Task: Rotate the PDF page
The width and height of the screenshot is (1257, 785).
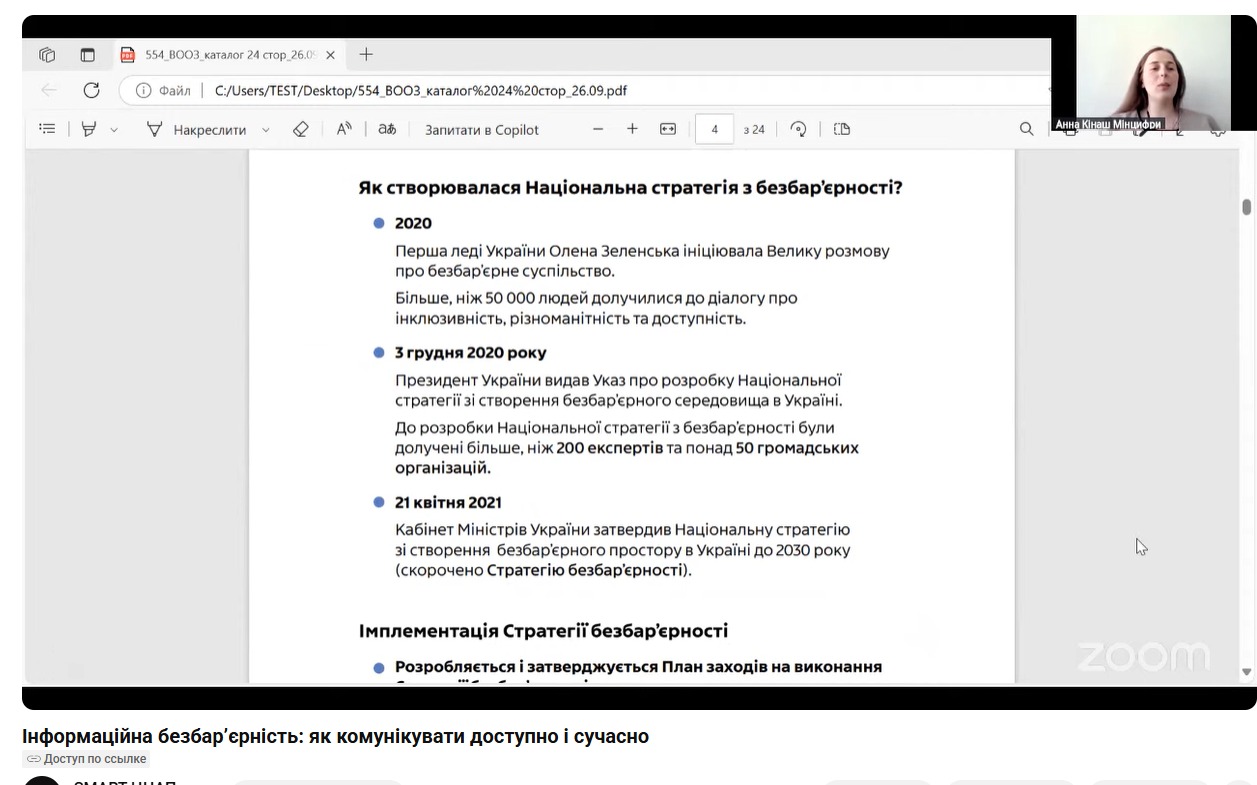Action: pyautogui.click(x=798, y=129)
